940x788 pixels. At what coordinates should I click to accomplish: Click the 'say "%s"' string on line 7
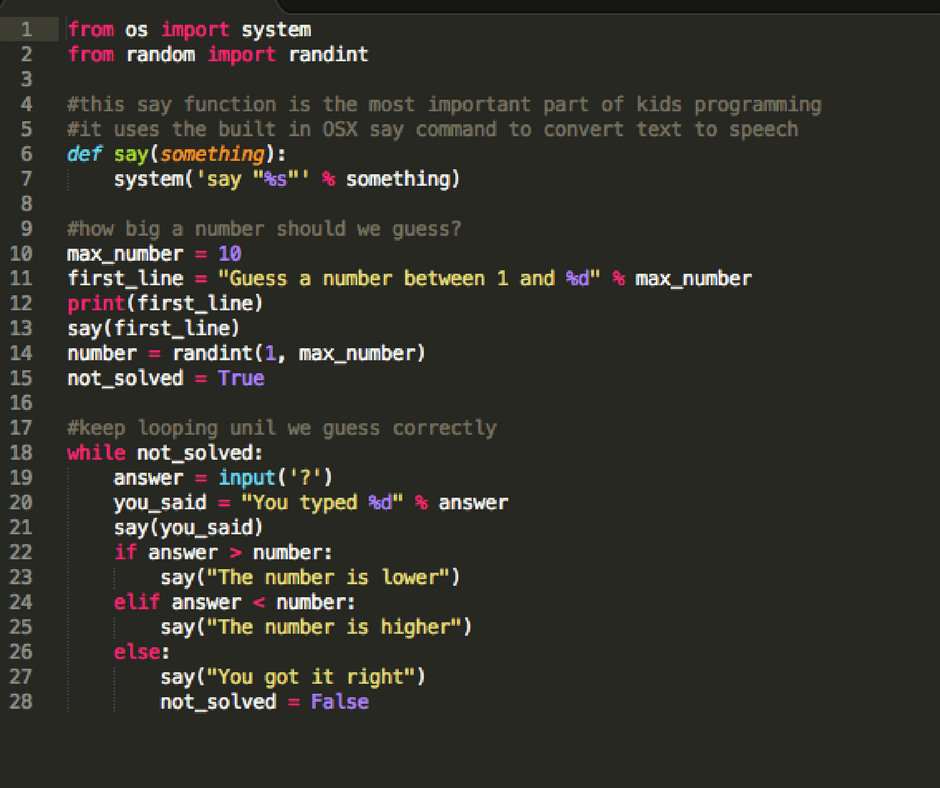point(253,179)
